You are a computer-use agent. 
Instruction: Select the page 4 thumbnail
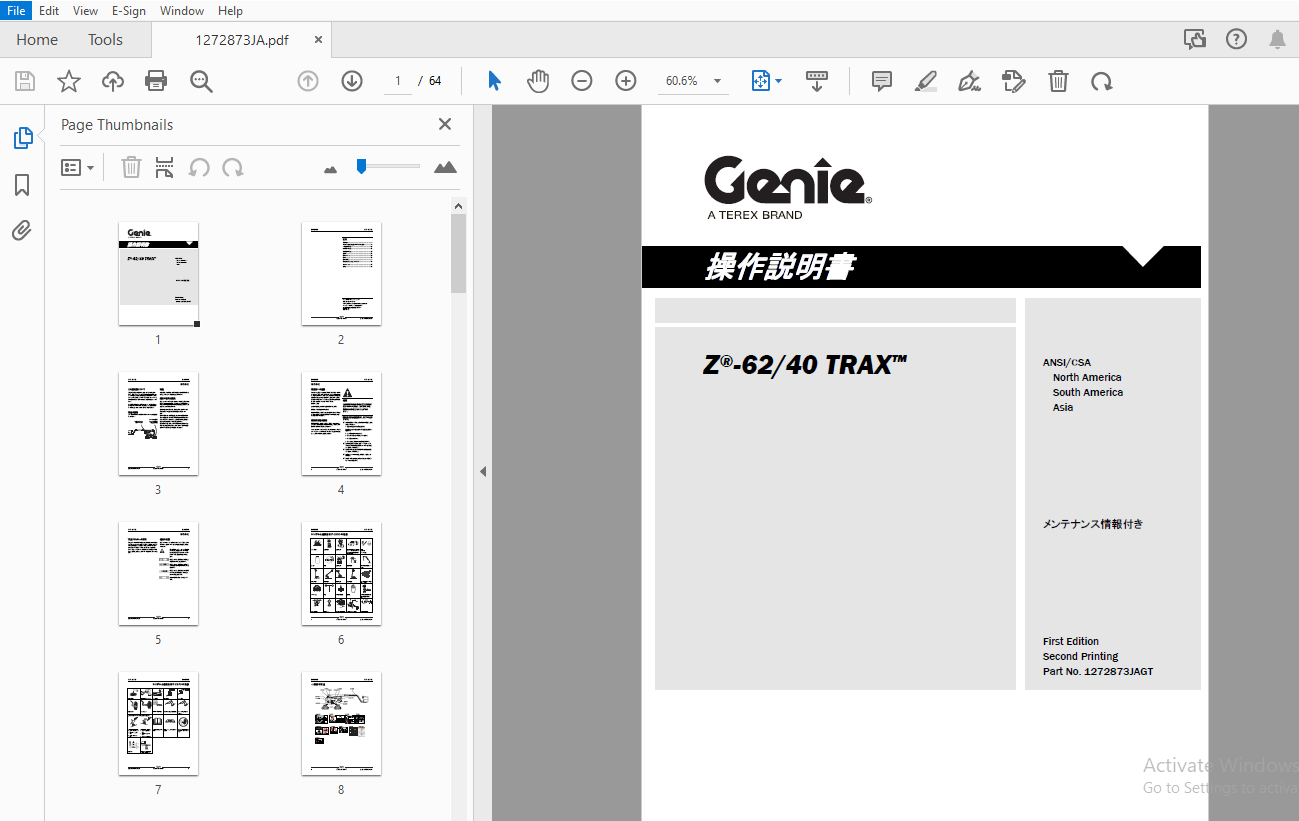click(x=341, y=424)
